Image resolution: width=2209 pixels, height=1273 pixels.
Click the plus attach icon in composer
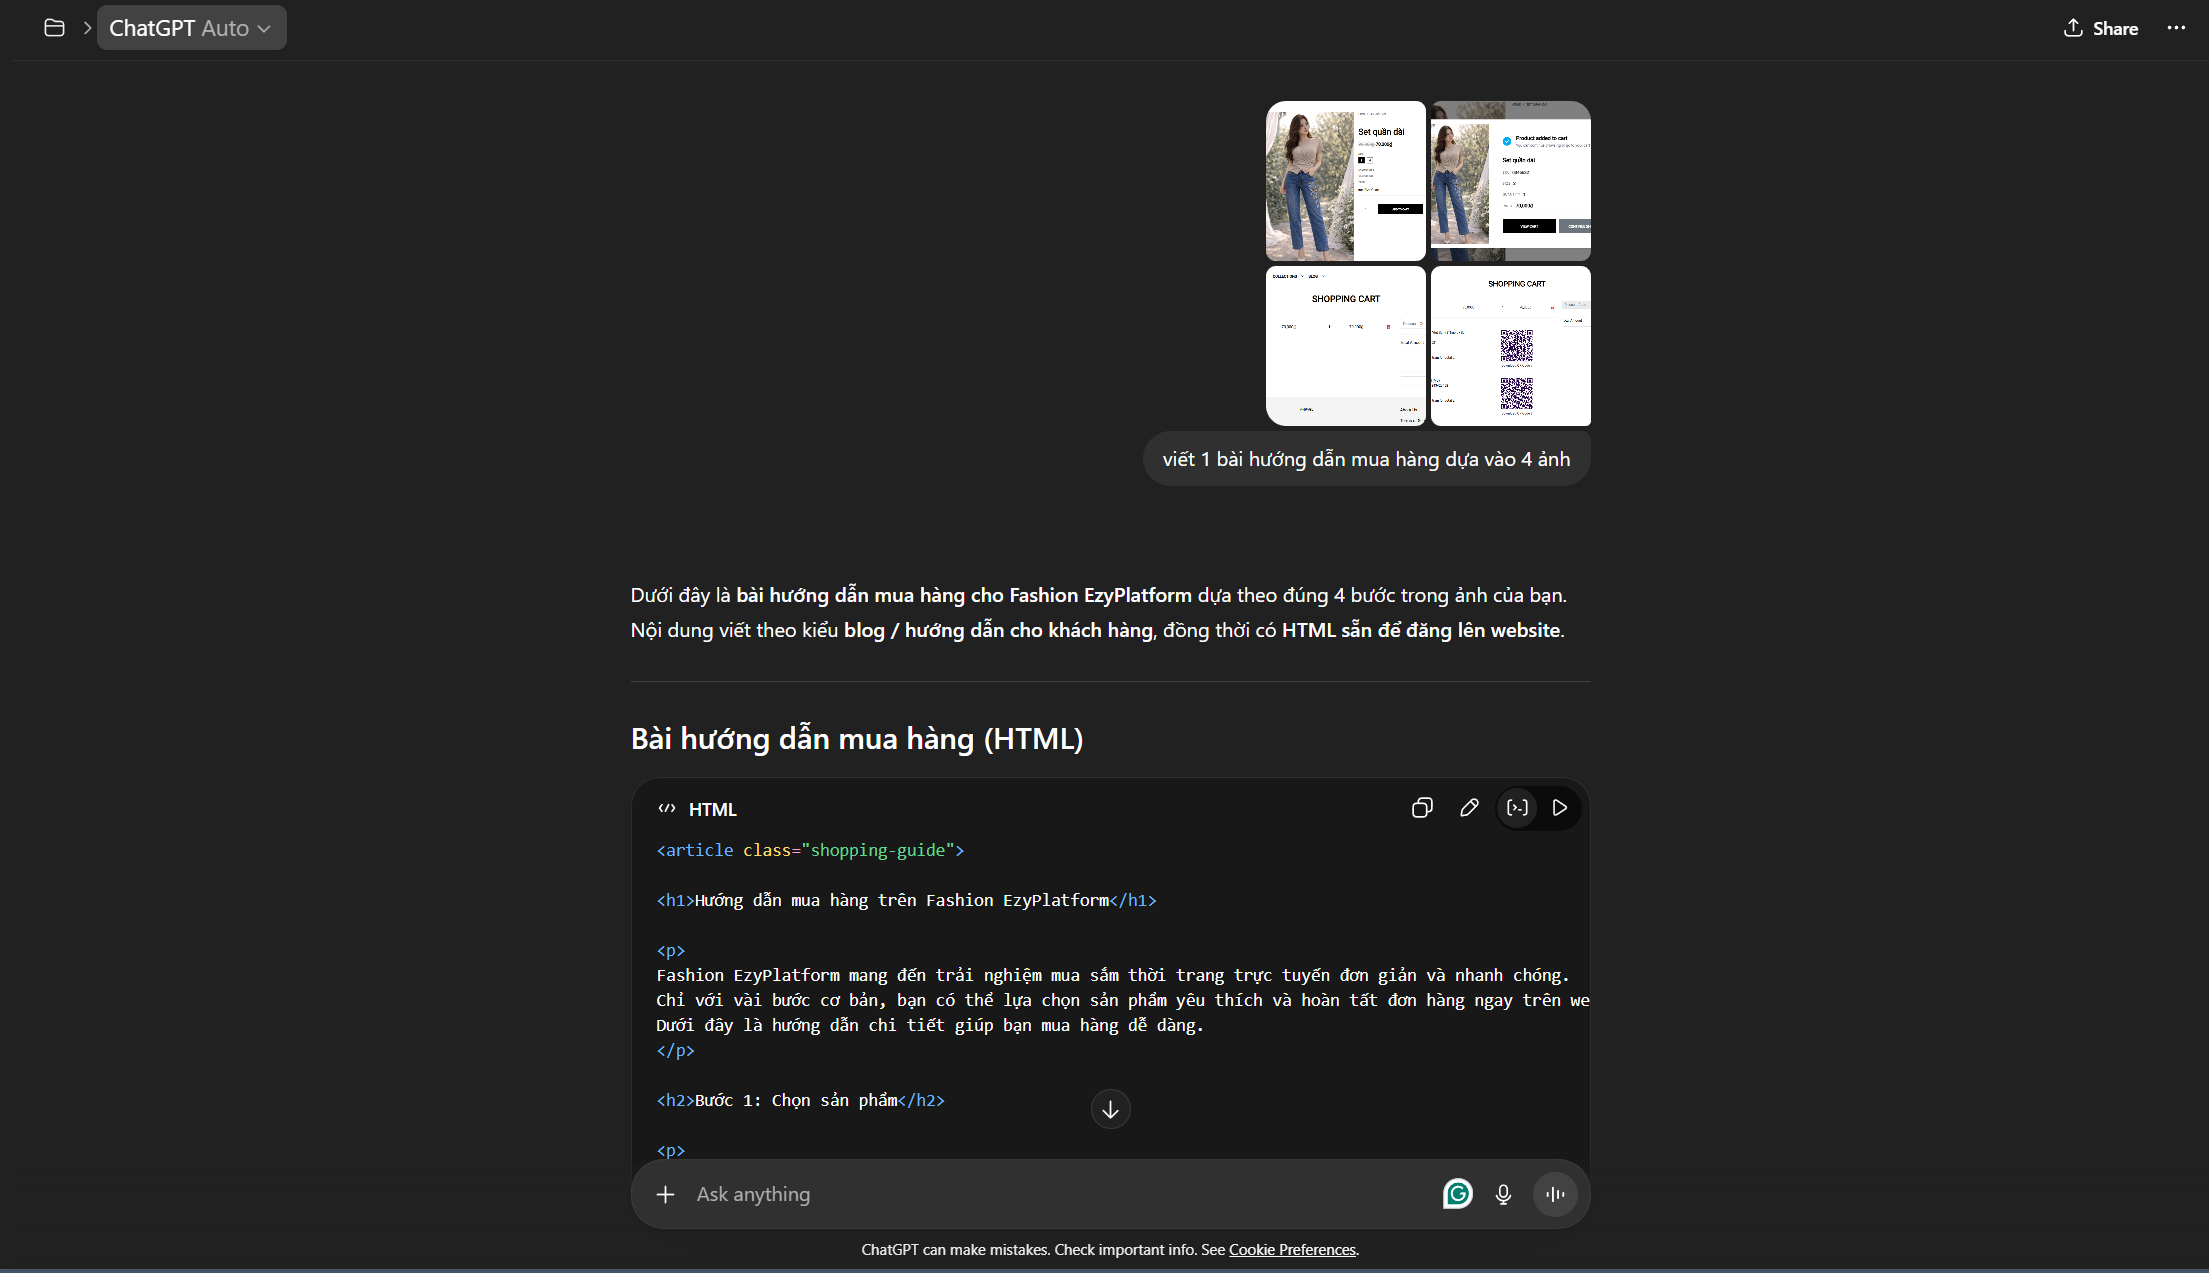point(665,1194)
